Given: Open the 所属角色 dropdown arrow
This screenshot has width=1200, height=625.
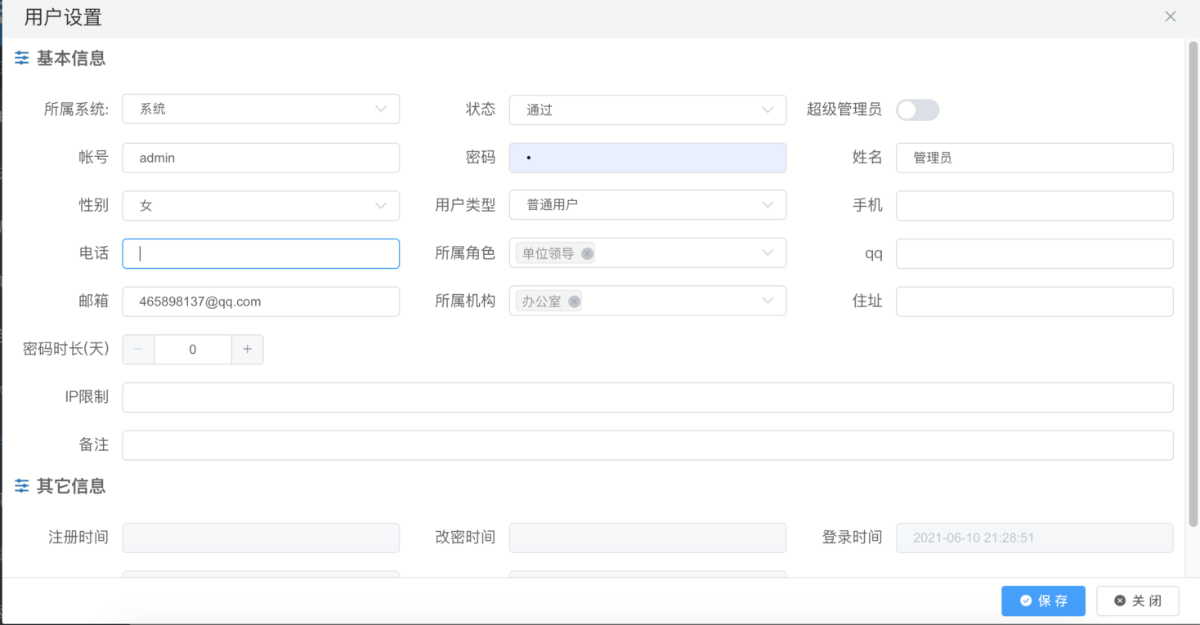Looking at the screenshot, I should point(767,253).
